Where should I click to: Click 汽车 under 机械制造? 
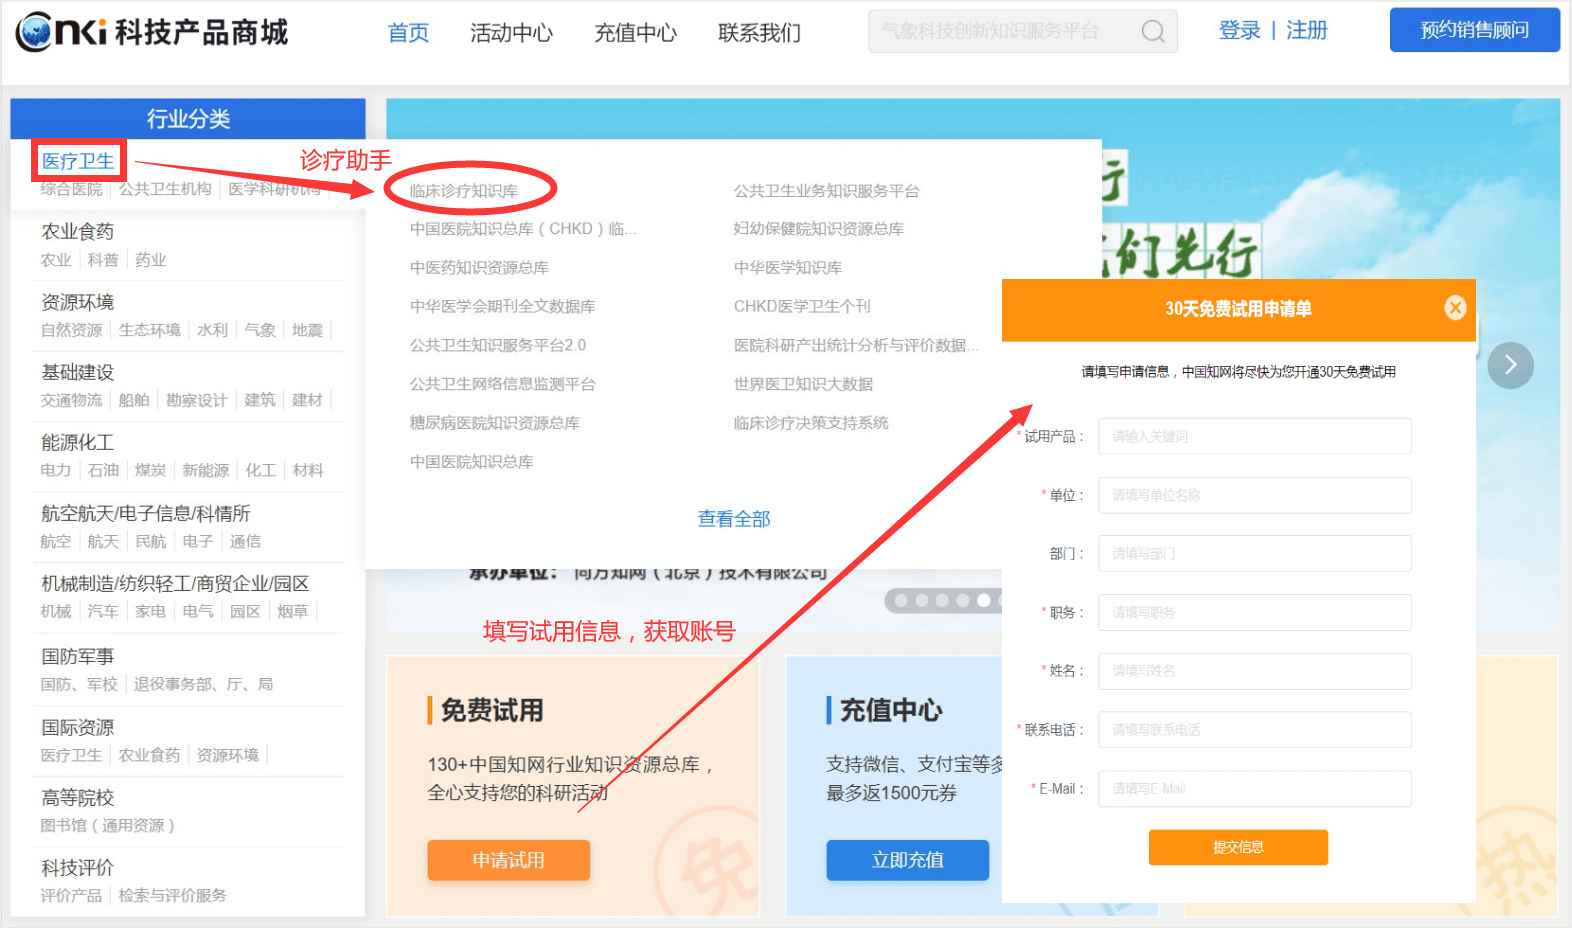103,611
